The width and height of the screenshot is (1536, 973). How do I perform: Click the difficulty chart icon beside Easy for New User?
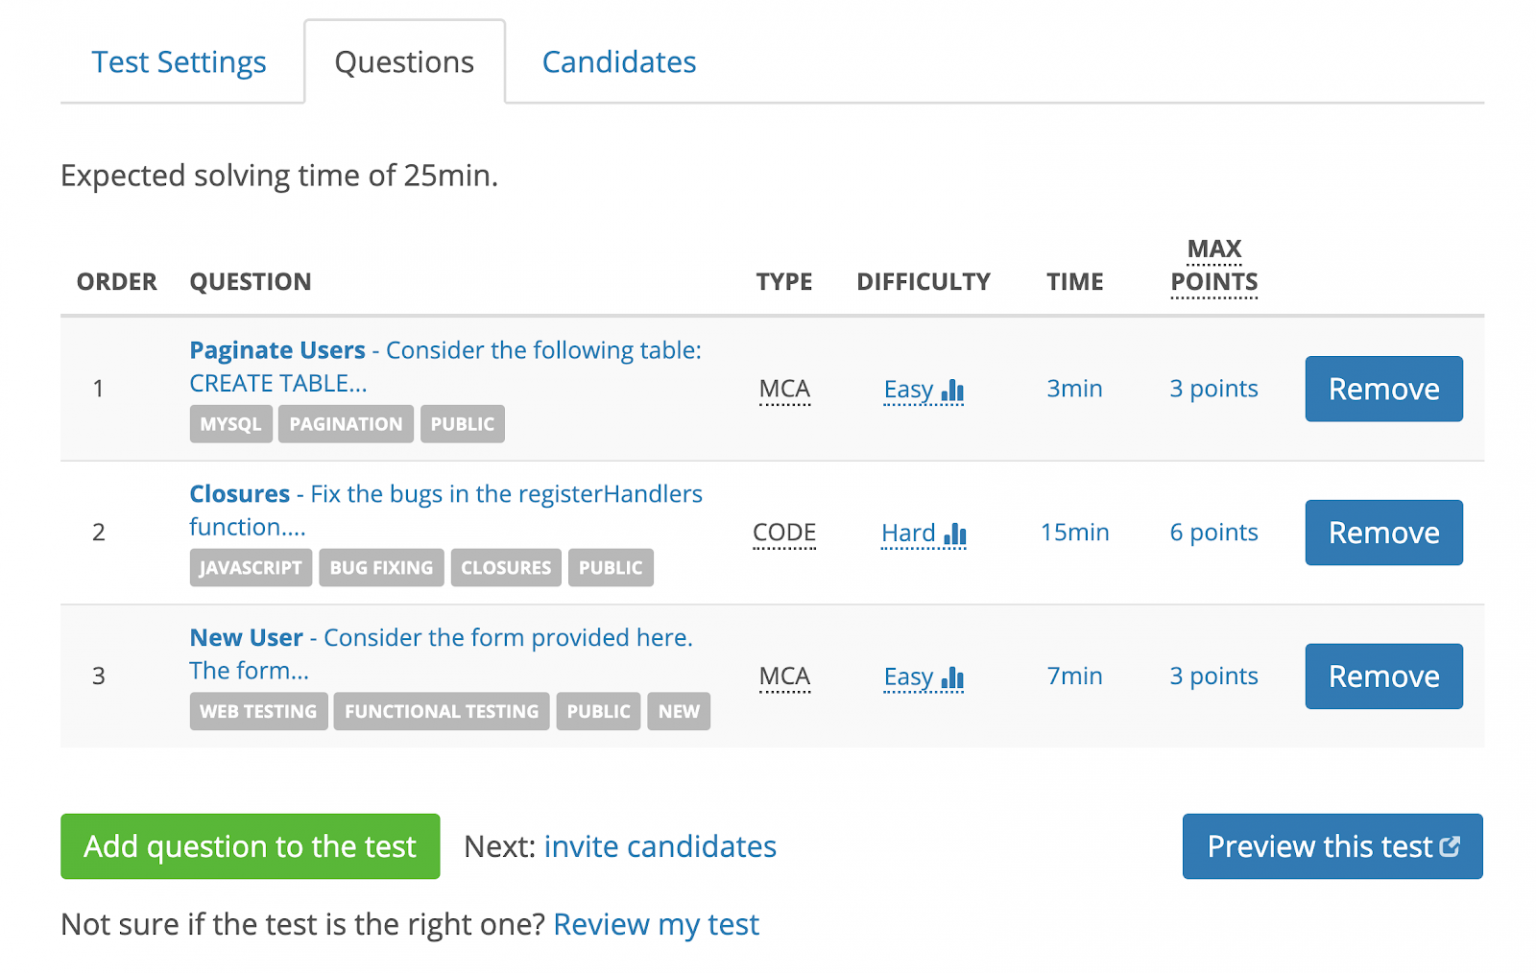click(x=954, y=677)
